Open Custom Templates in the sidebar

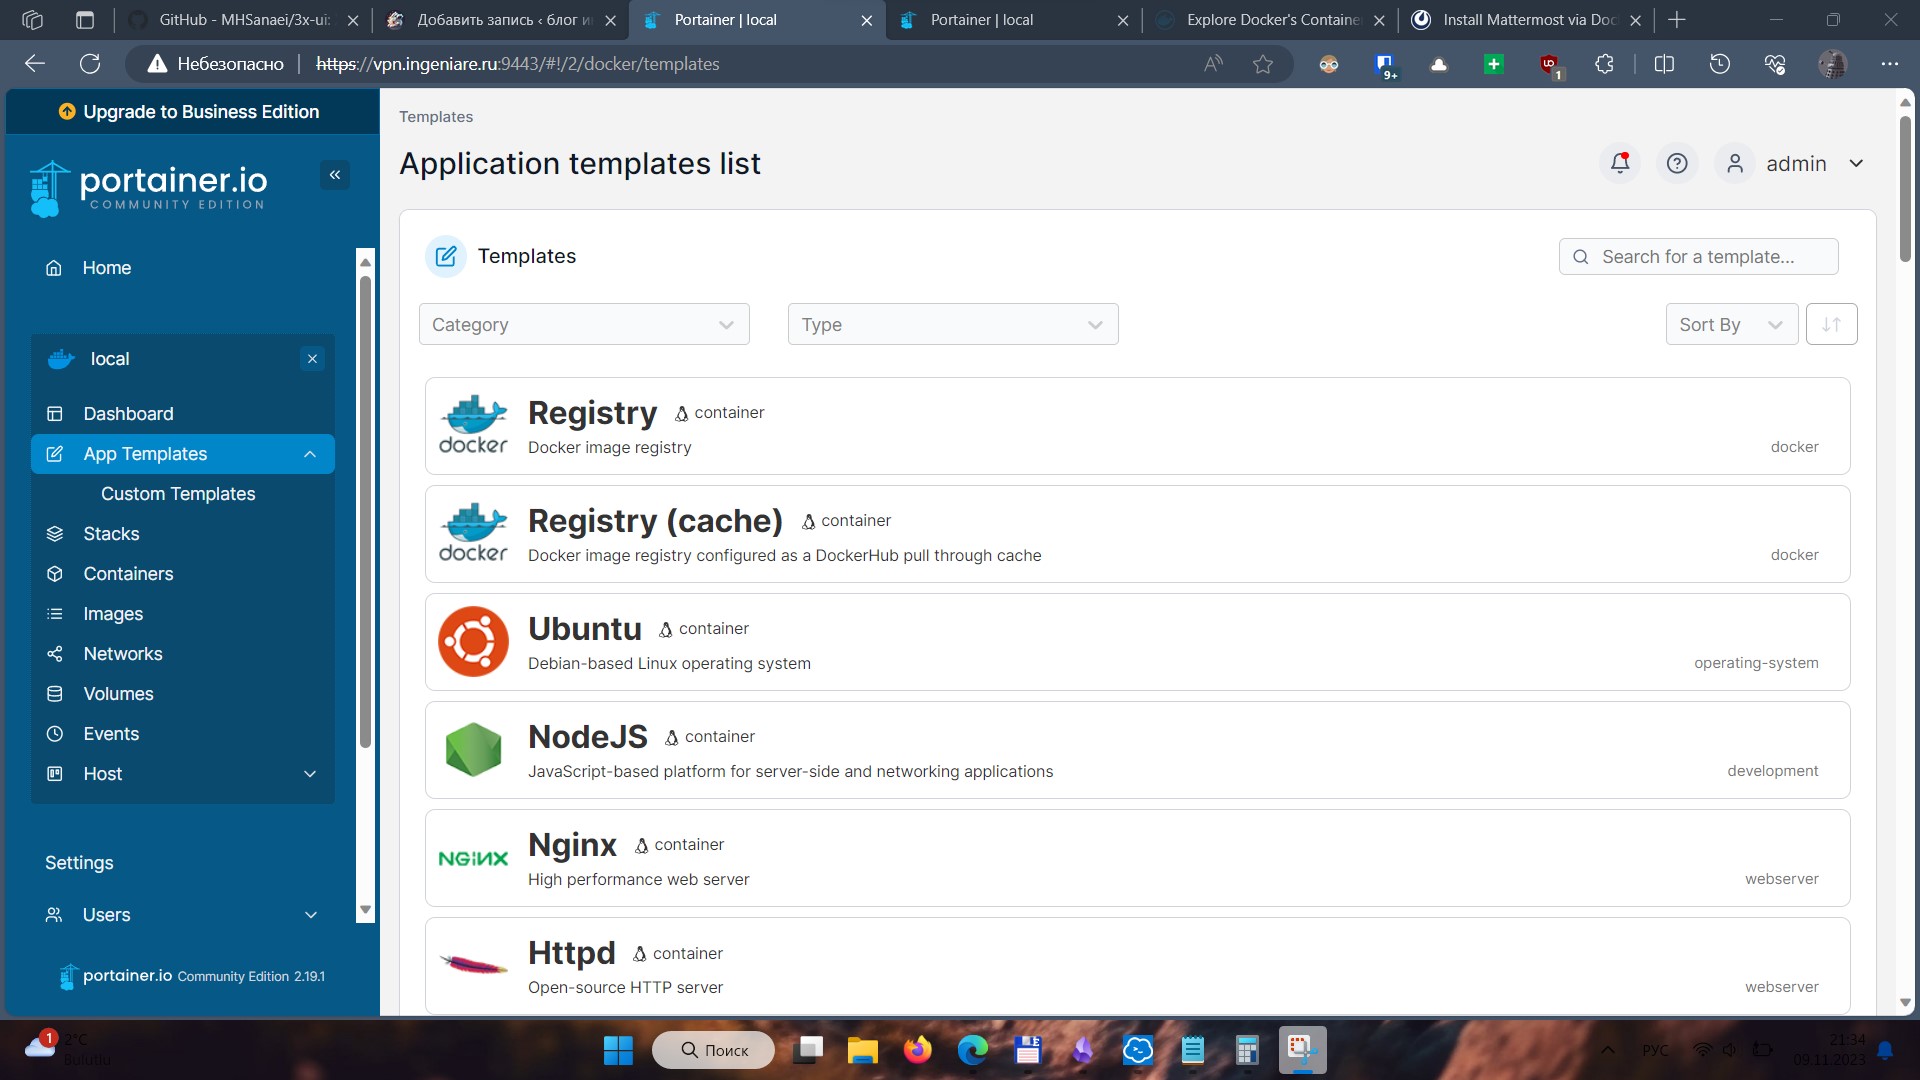click(178, 494)
